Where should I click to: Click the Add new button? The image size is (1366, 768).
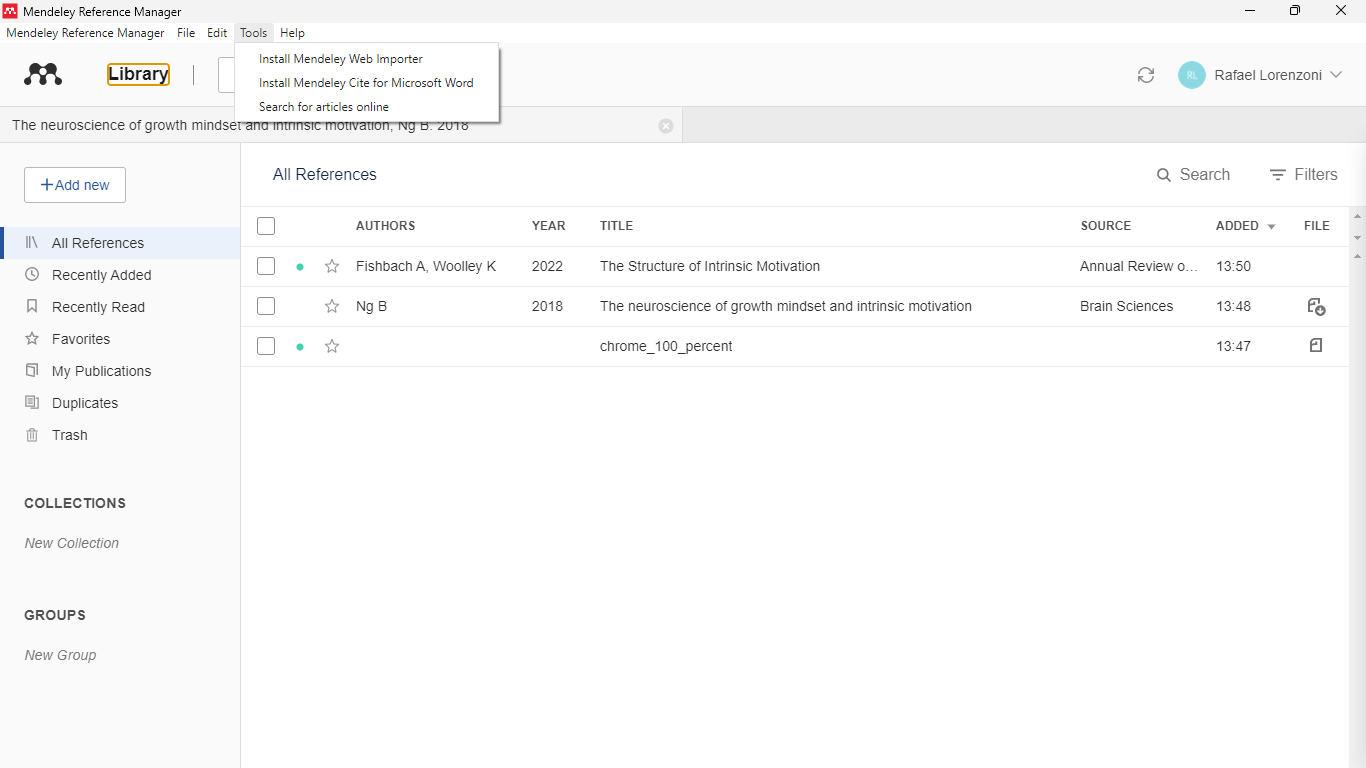click(75, 185)
